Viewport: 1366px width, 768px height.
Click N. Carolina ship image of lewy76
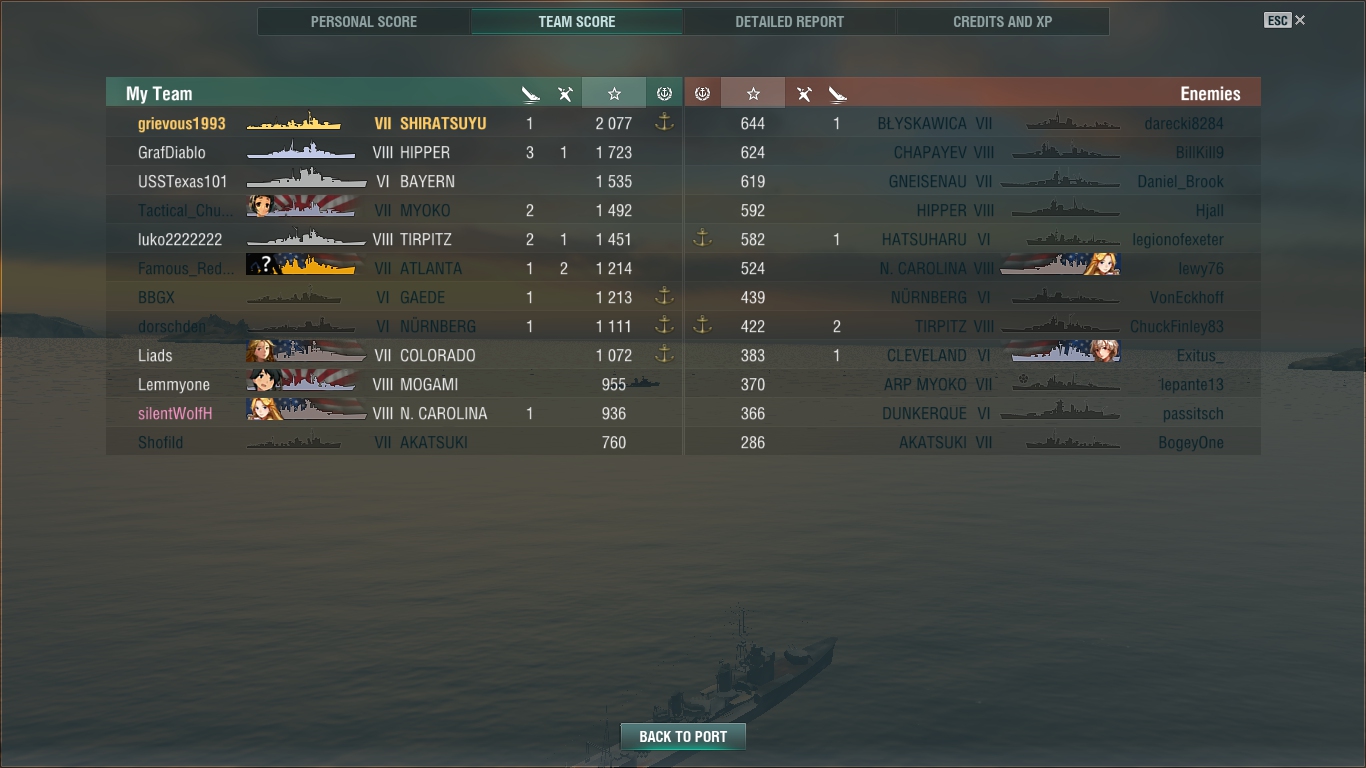tap(1060, 268)
